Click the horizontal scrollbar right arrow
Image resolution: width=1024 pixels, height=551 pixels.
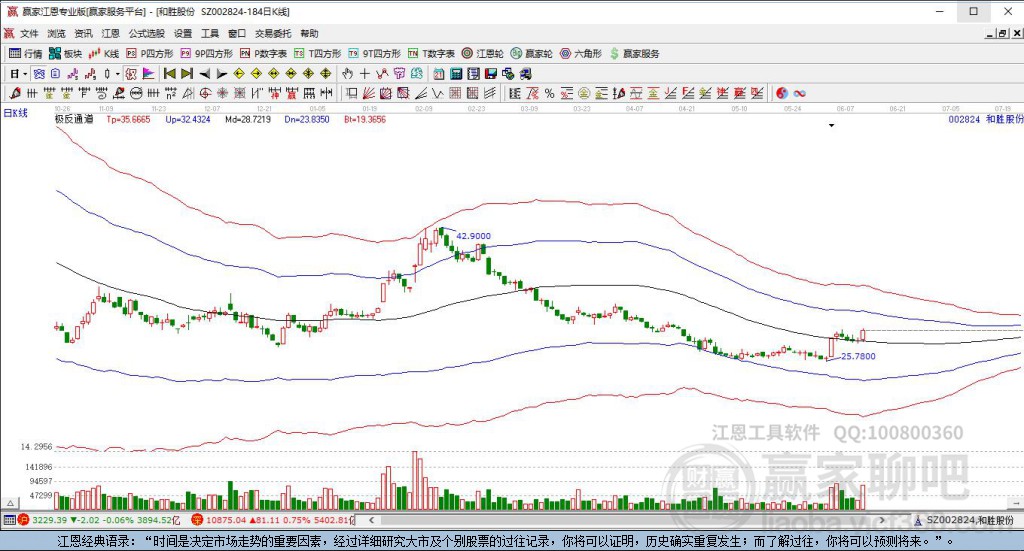(882, 520)
